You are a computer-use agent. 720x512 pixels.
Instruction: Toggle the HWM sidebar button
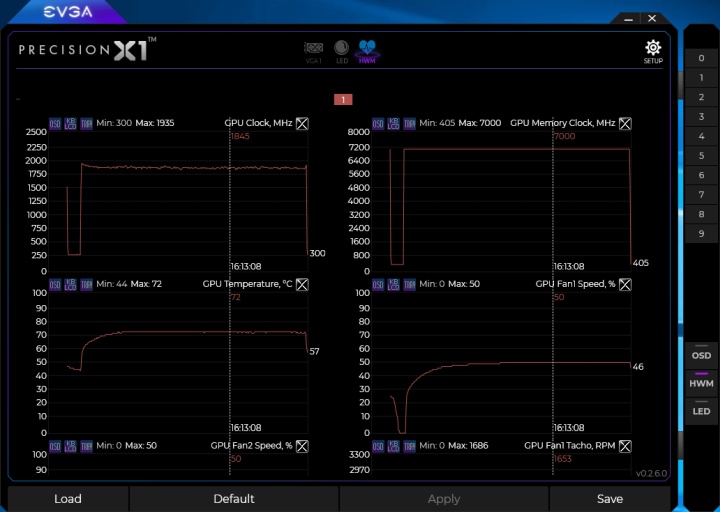tap(701, 382)
